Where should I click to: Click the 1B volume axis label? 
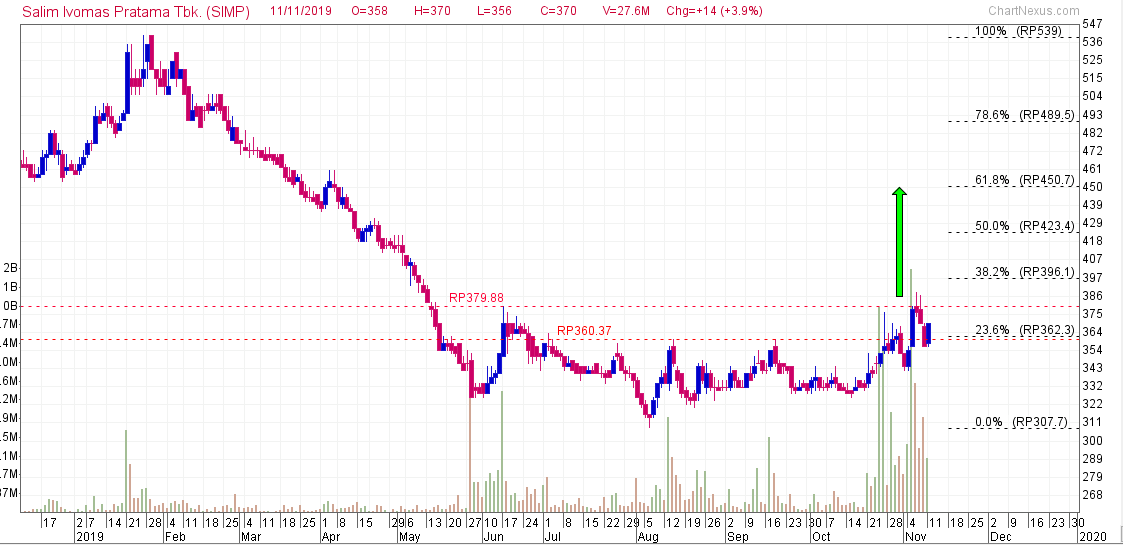pyautogui.click(x=9, y=287)
